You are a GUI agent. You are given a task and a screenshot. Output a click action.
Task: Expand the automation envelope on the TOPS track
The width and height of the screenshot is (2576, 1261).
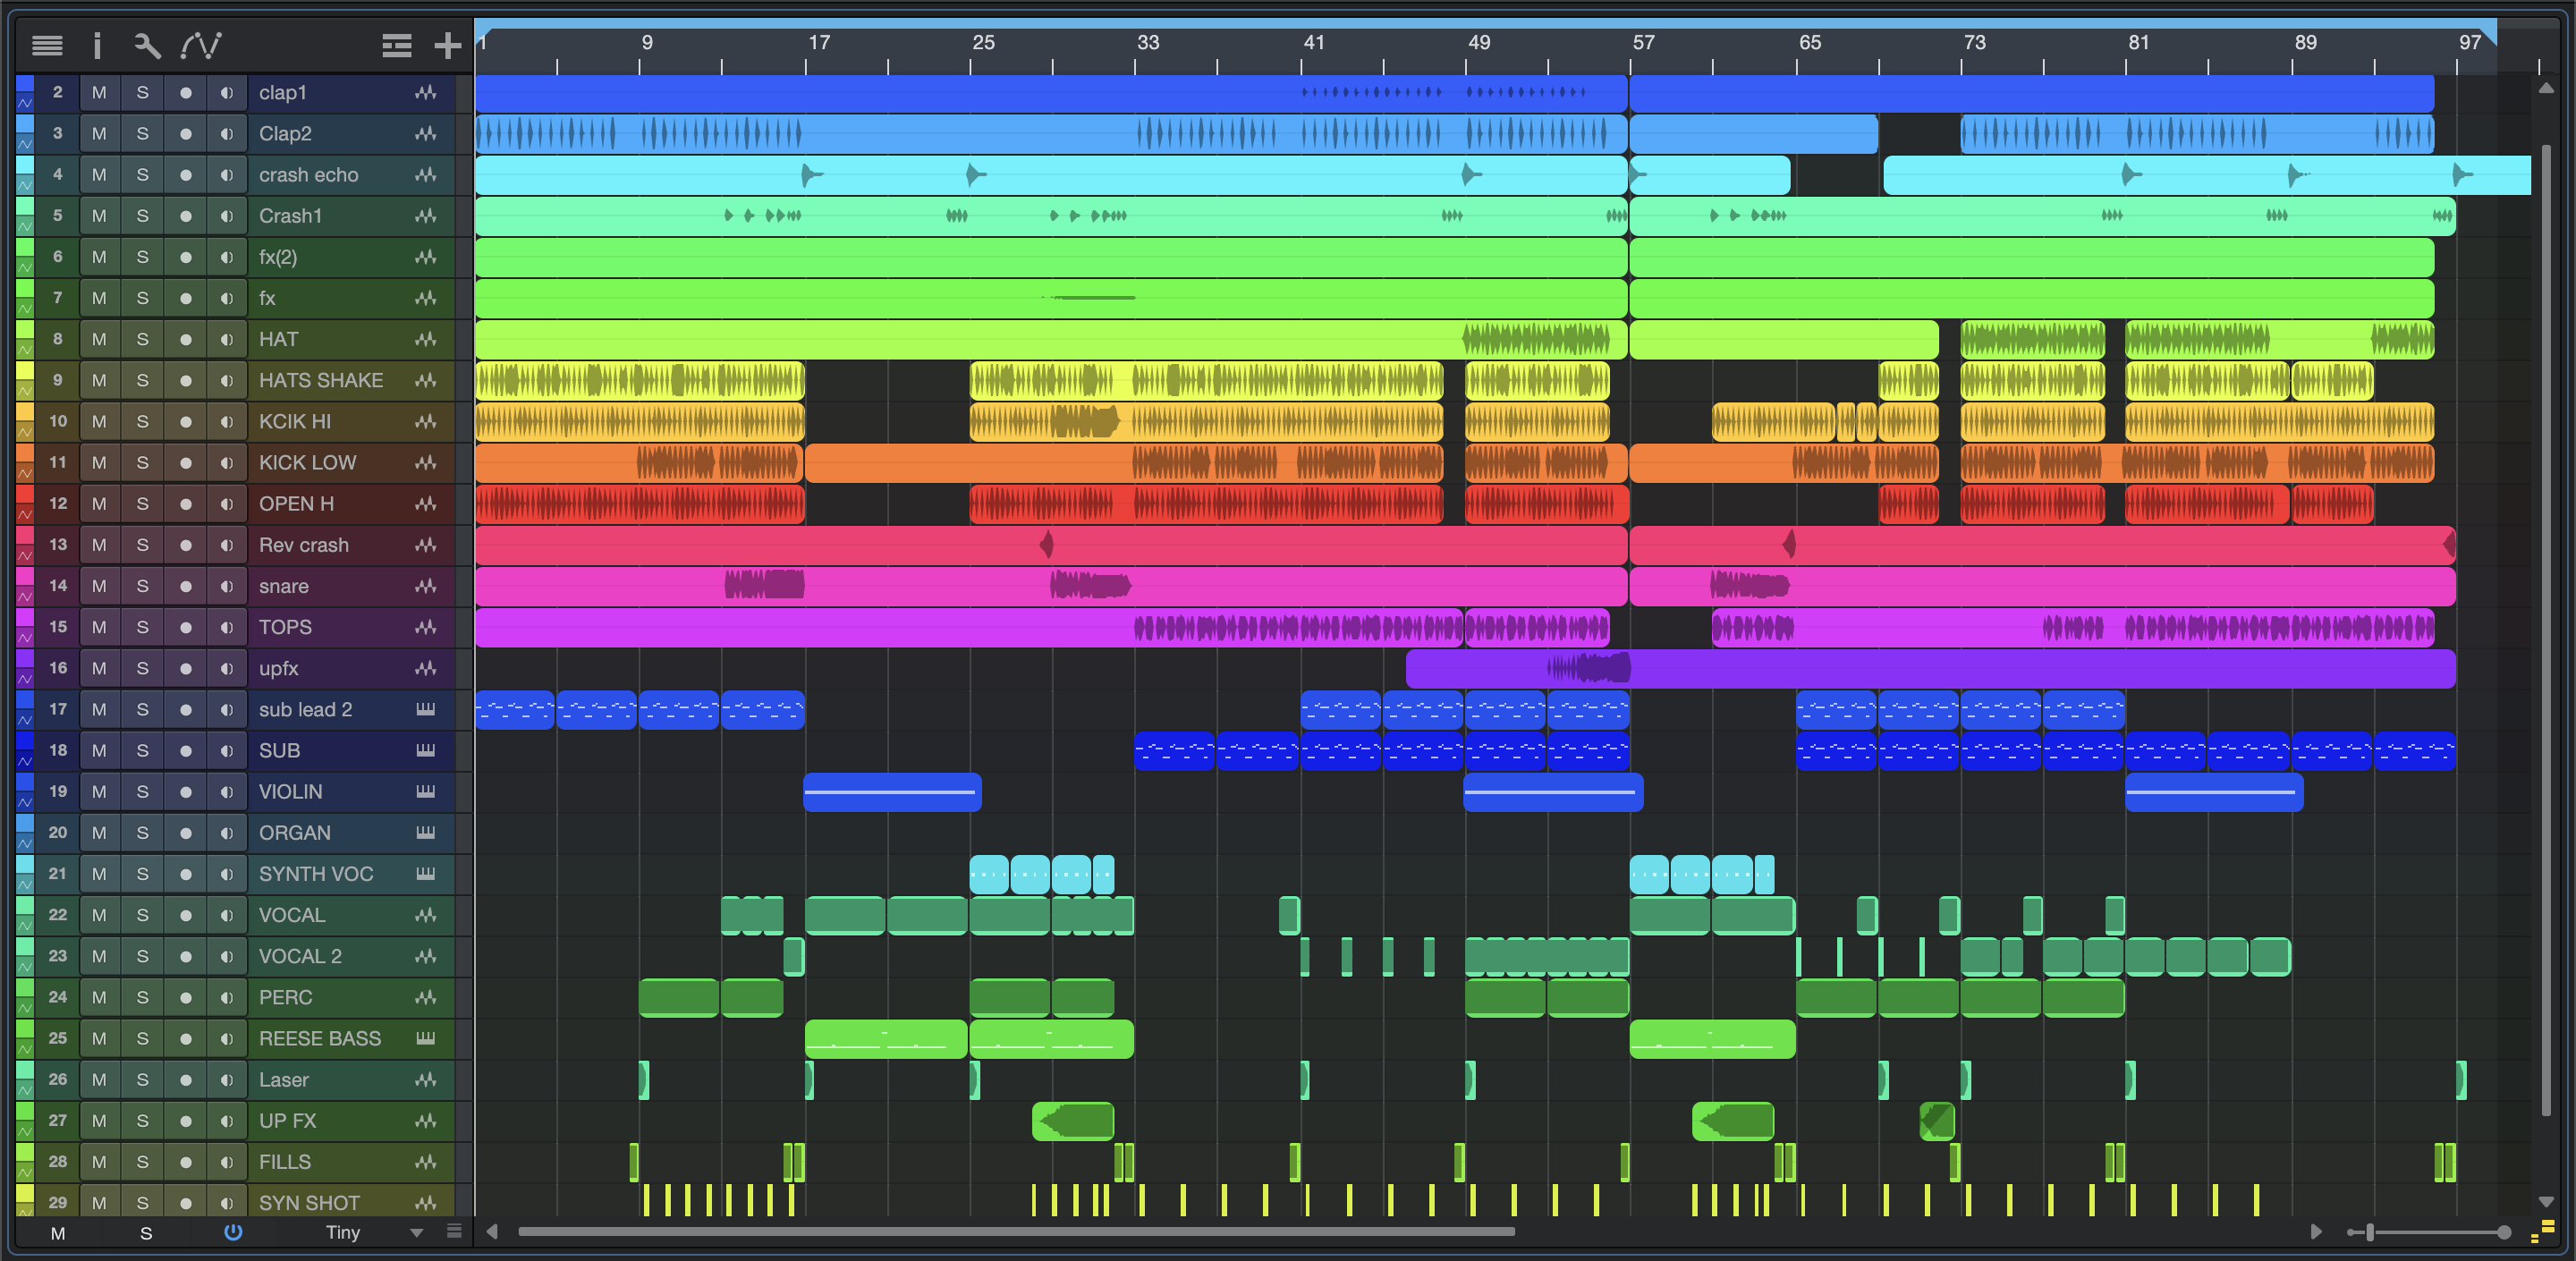coord(25,636)
